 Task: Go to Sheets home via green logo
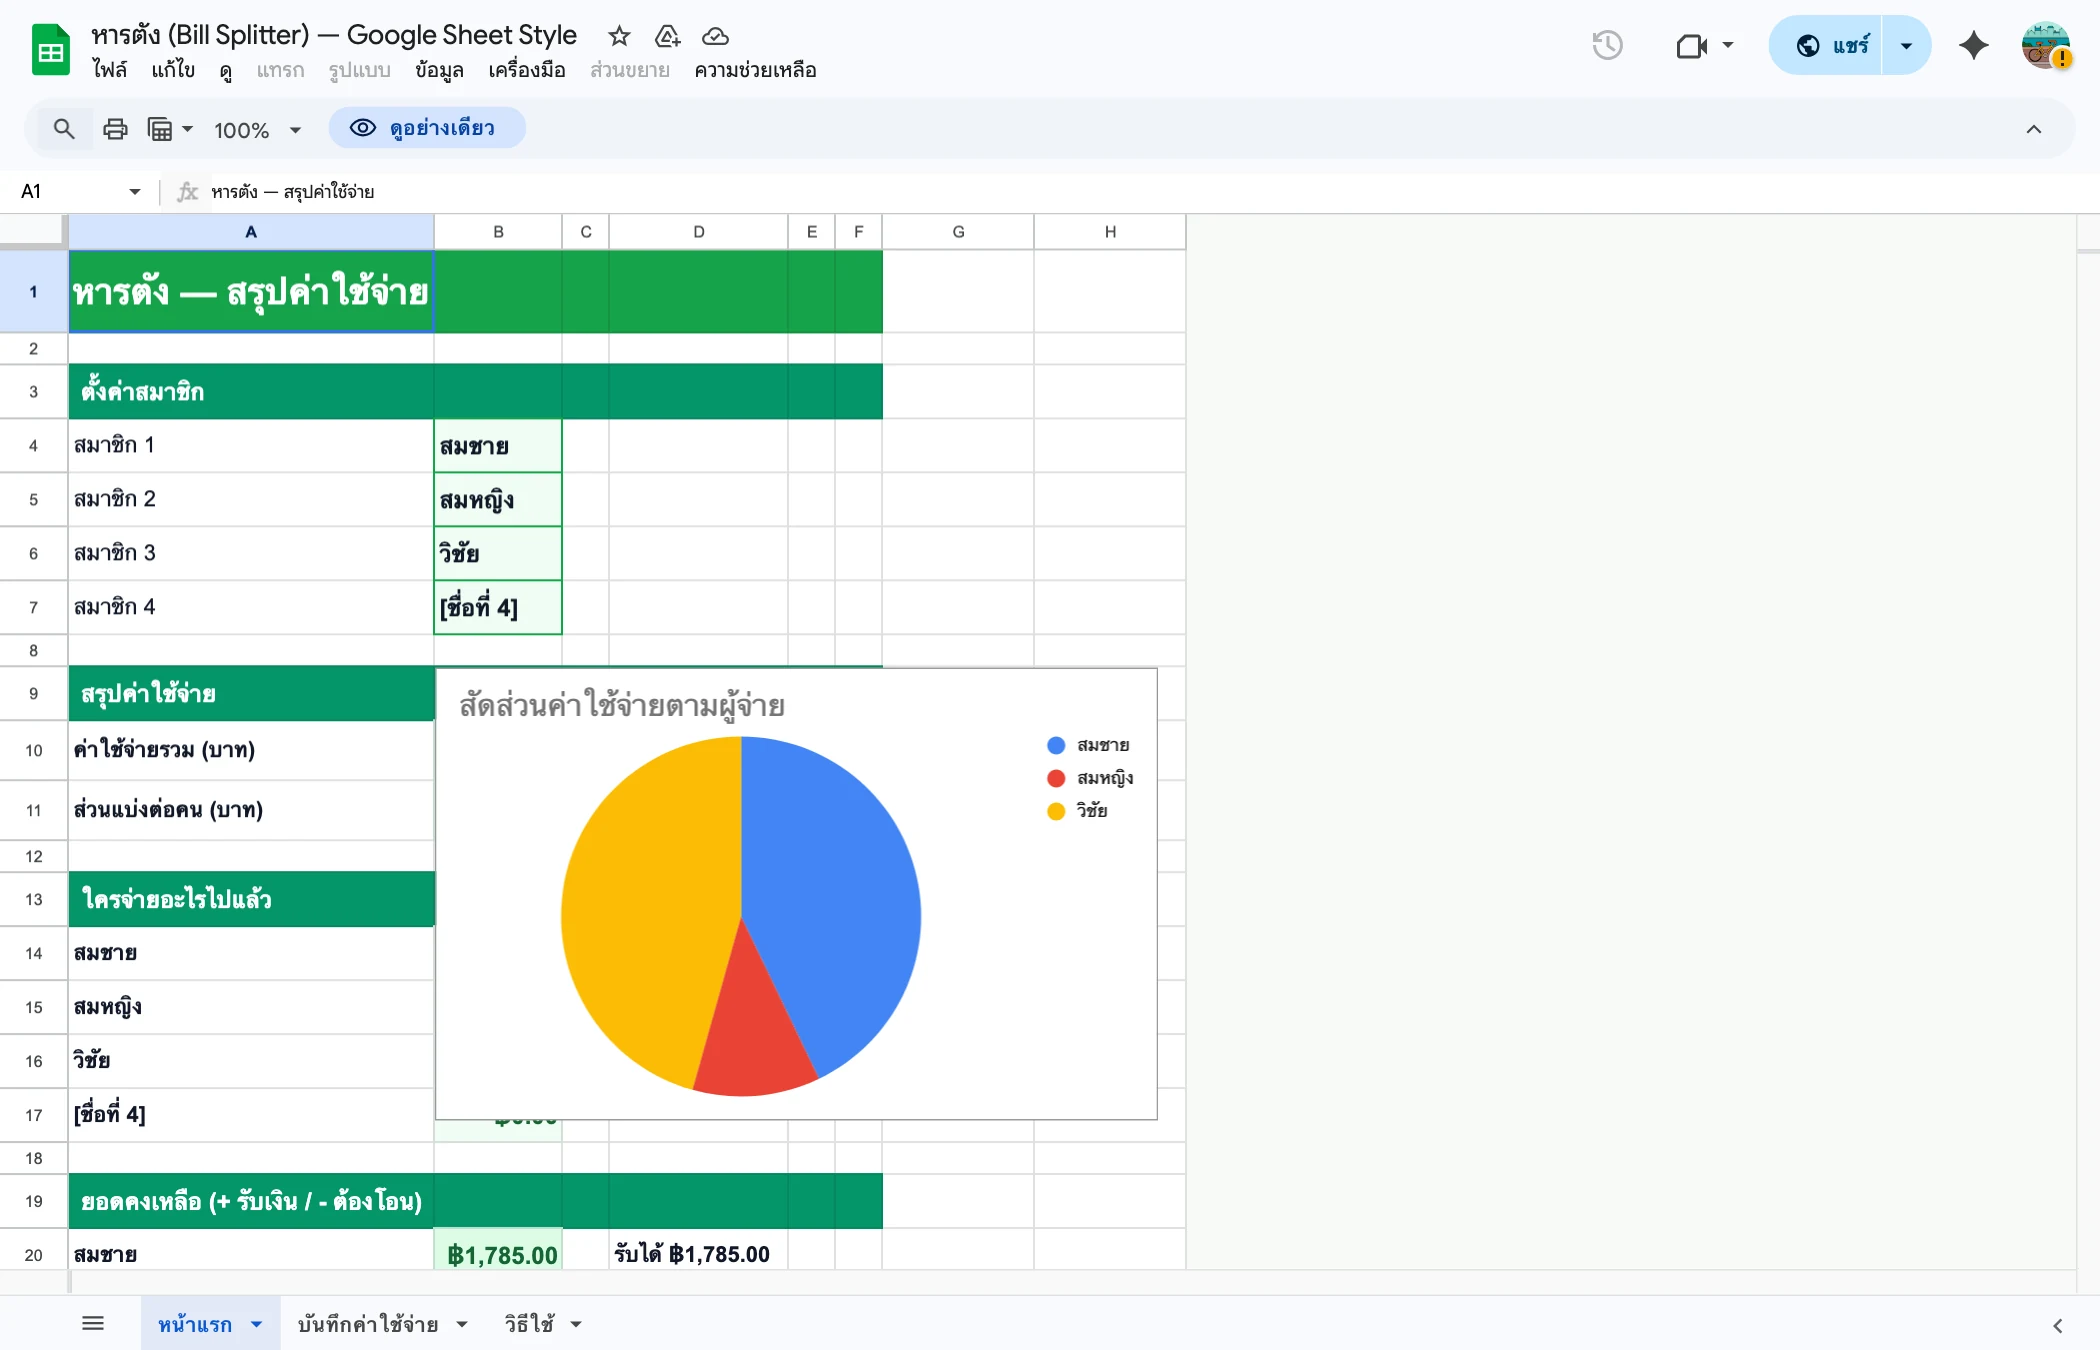(x=48, y=48)
